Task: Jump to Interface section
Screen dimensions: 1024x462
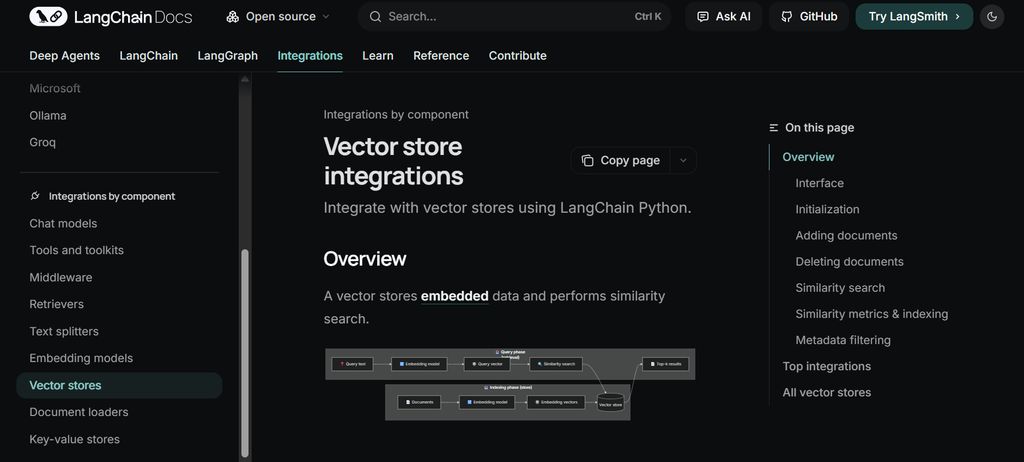Action: (x=820, y=184)
